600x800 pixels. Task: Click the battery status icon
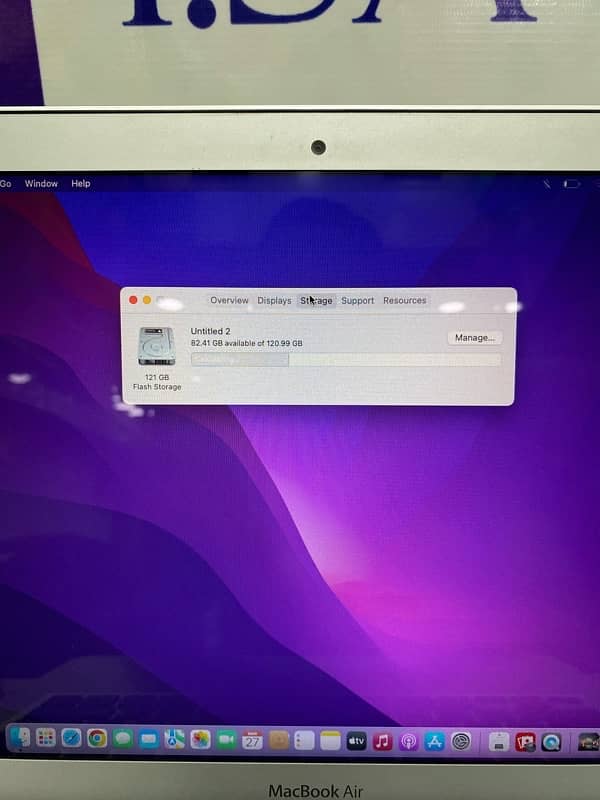point(571,184)
